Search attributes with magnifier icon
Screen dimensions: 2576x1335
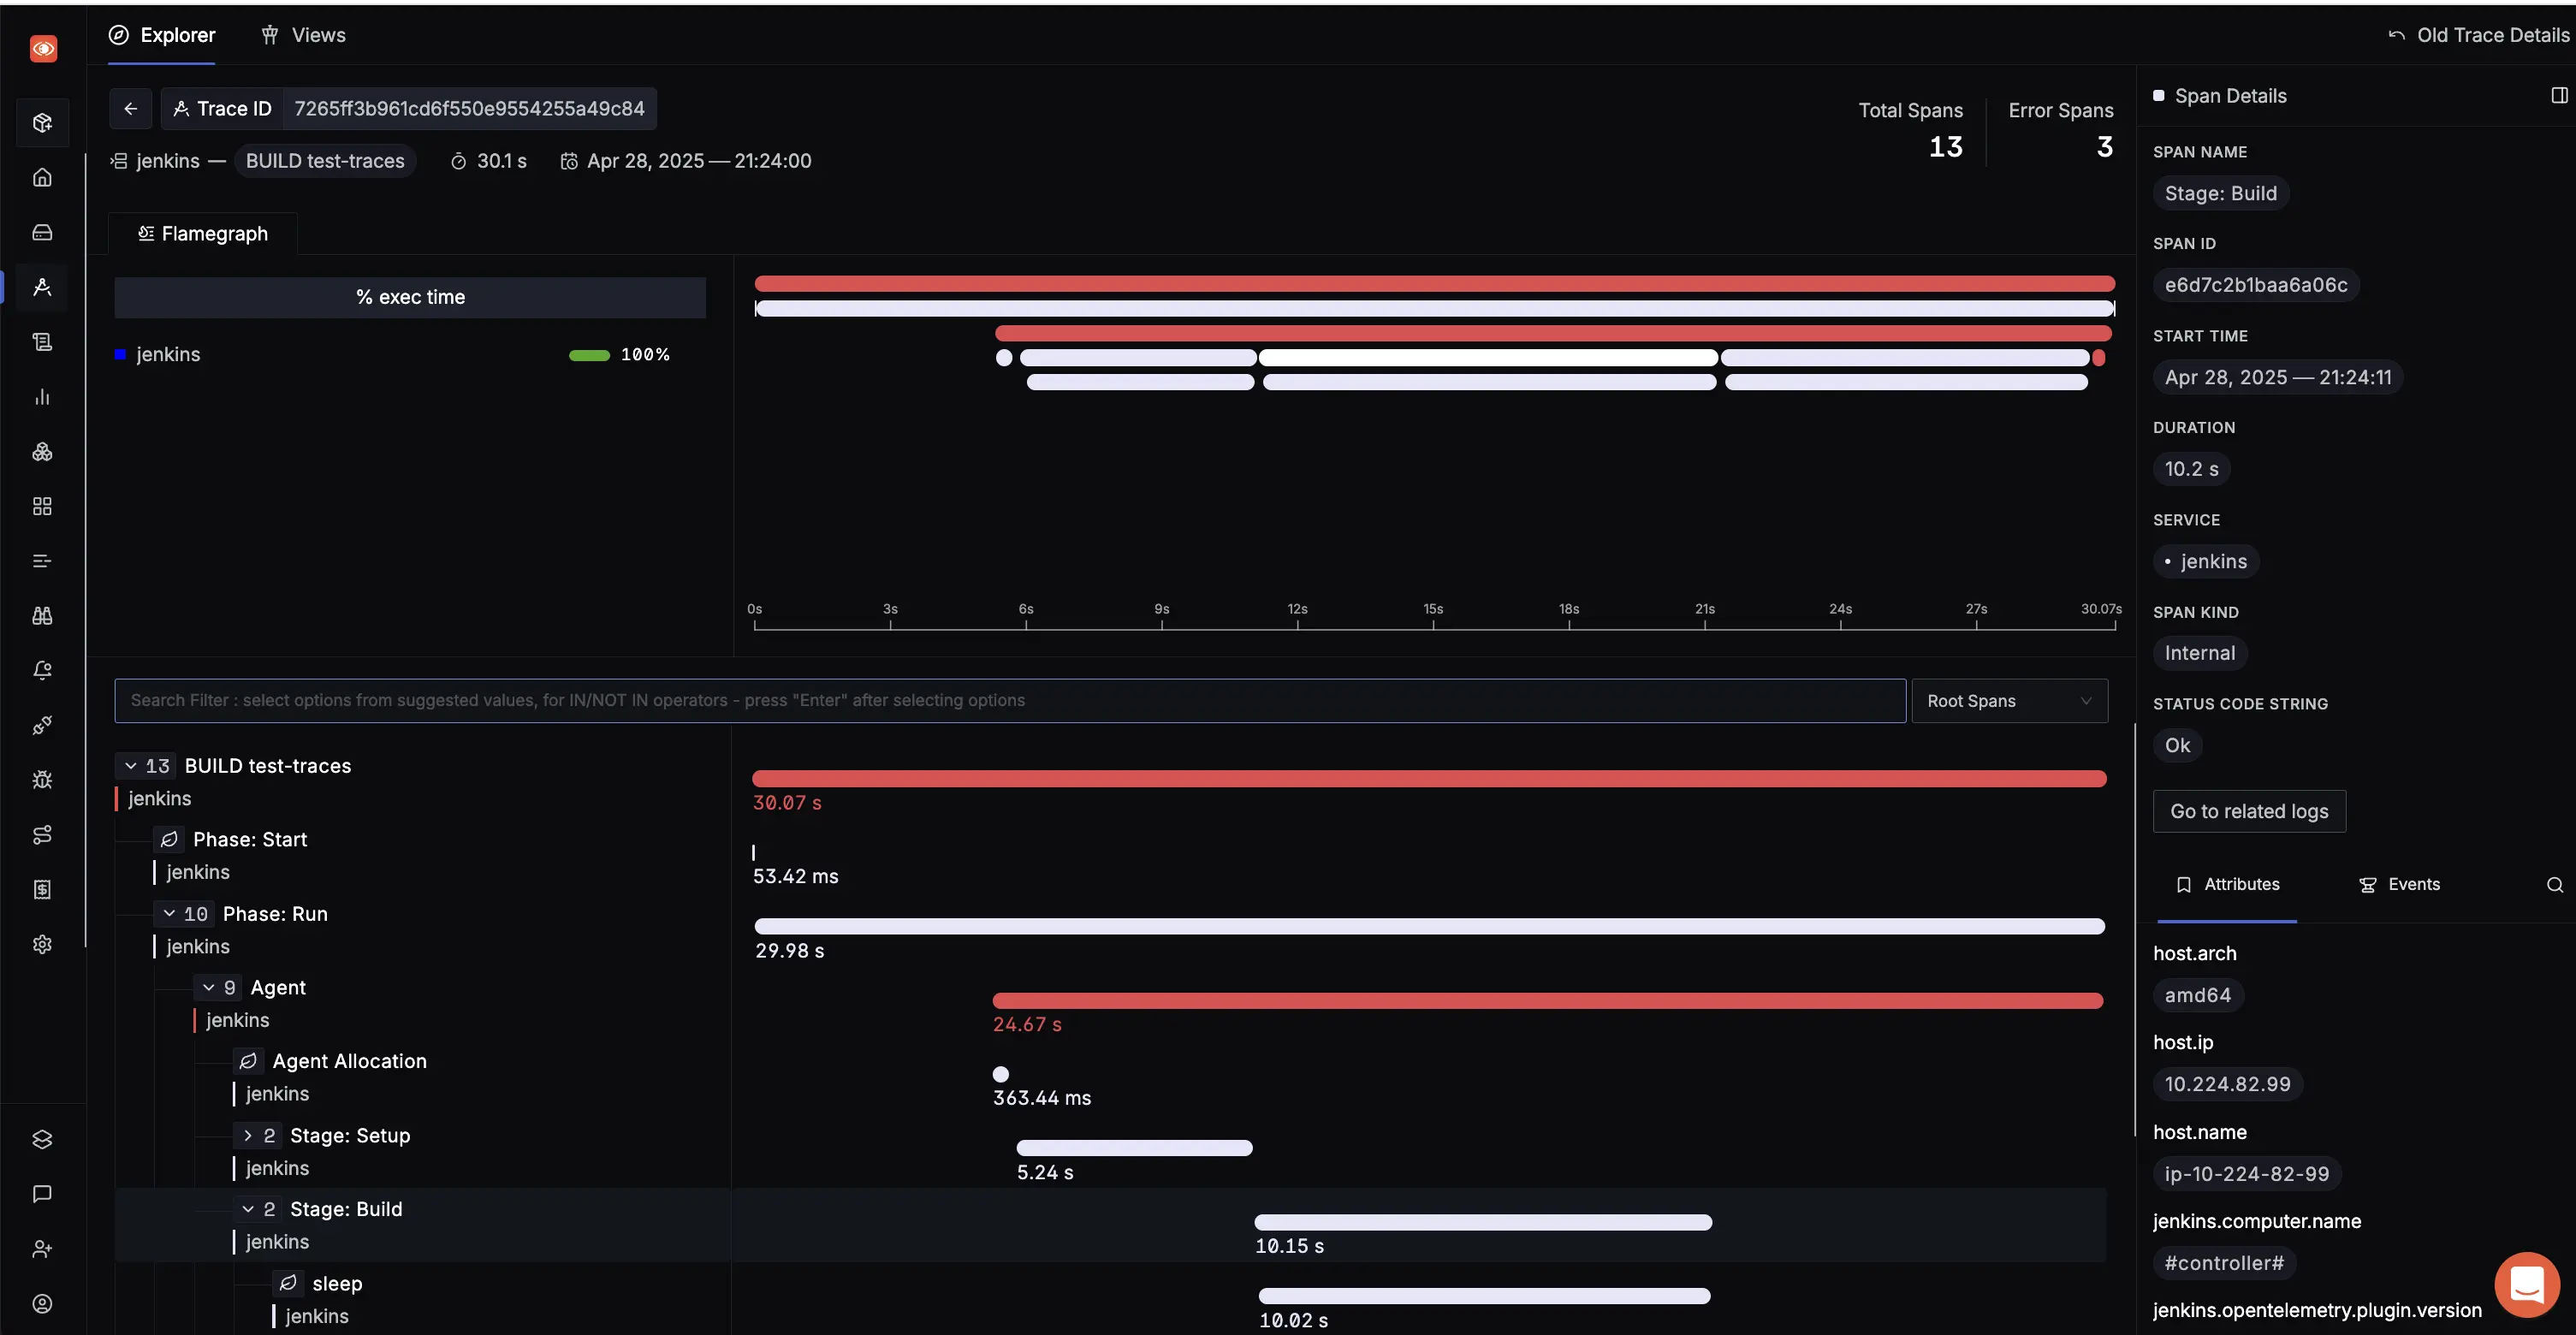tap(2555, 885)
